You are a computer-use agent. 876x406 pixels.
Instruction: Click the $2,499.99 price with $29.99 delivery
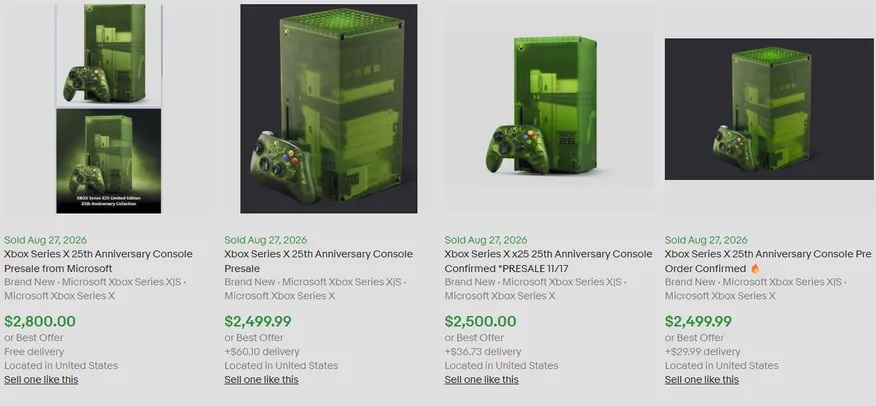click(x=698, y=322)
